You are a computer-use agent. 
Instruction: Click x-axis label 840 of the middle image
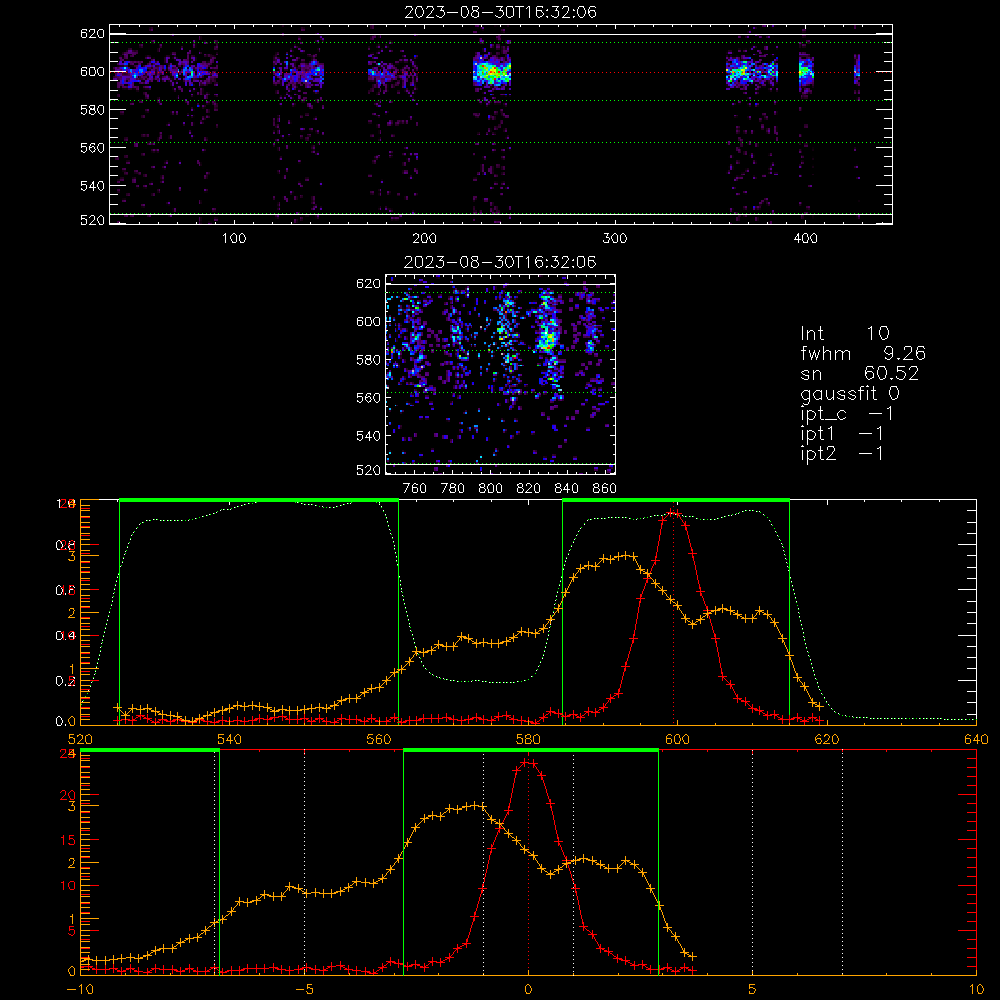566,489
